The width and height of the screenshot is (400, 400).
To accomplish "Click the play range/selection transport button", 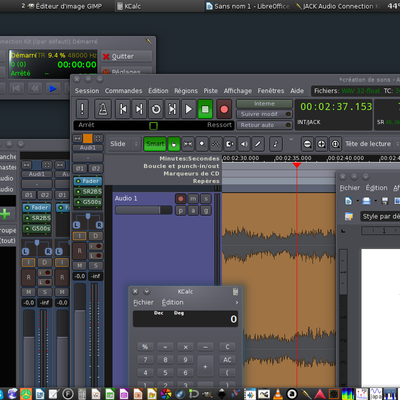I will [x=172, y=109].
